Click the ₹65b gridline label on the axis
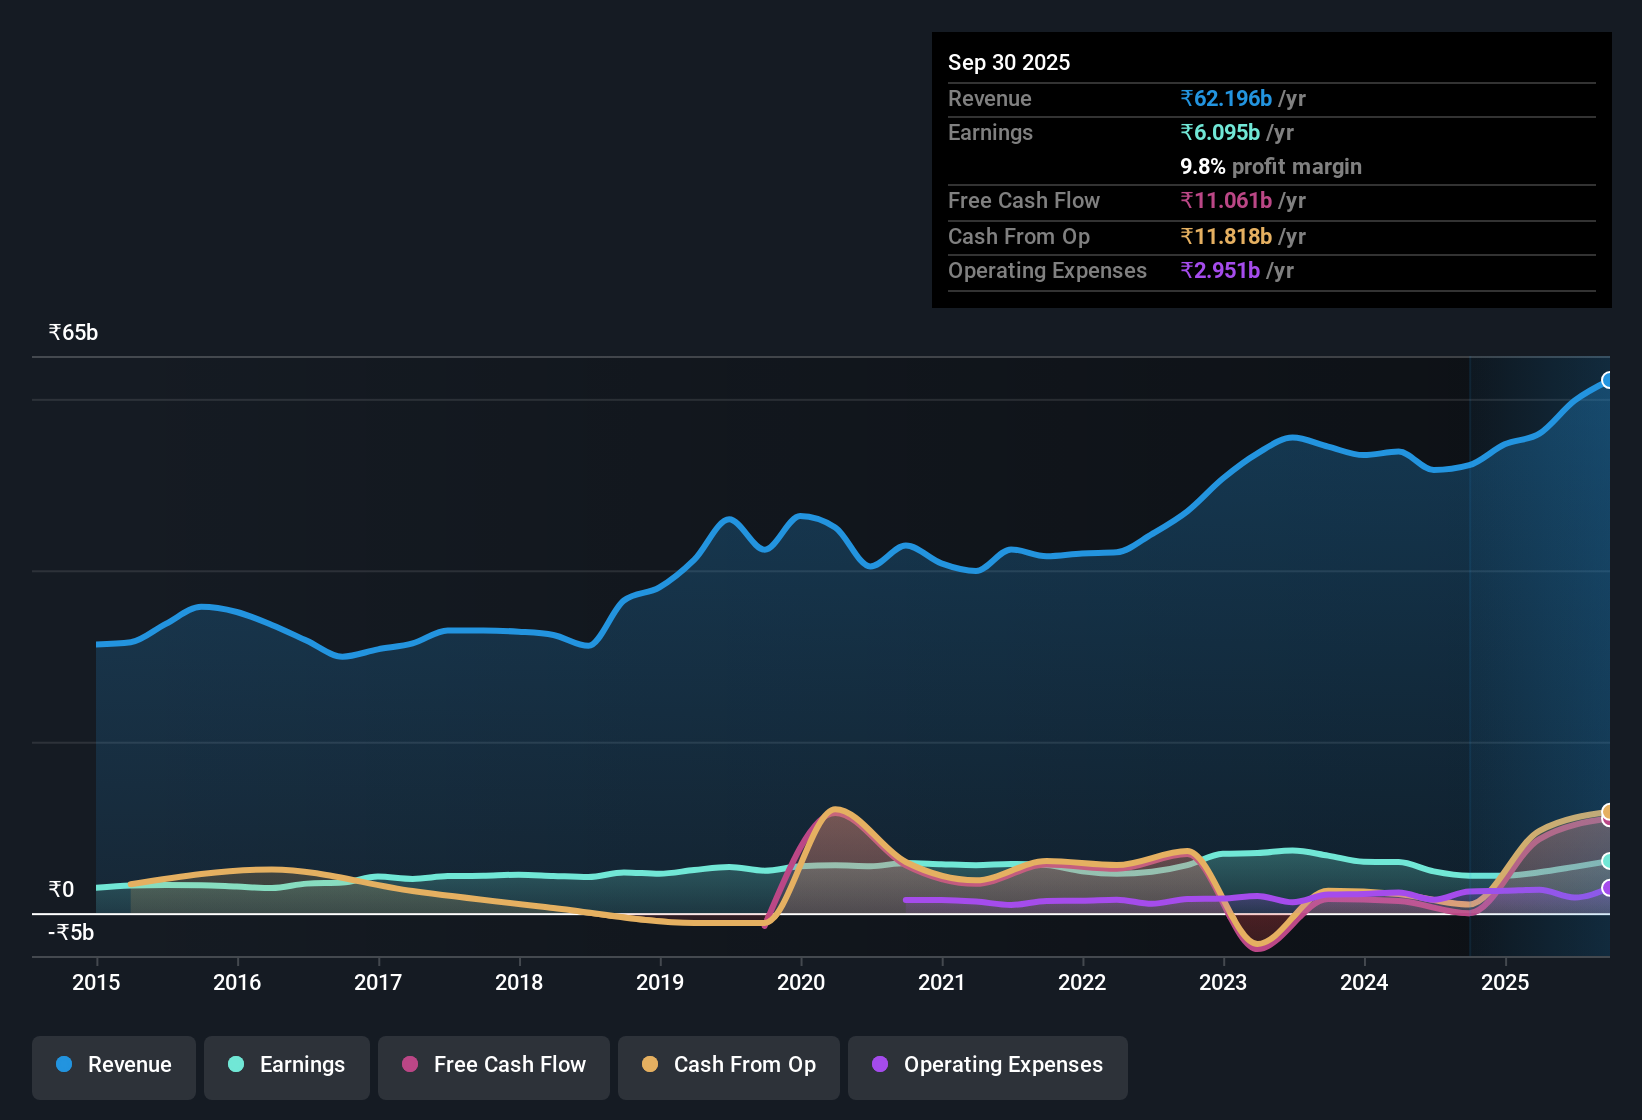This screenshot has height=1120, width=1642. coord(71,332)
